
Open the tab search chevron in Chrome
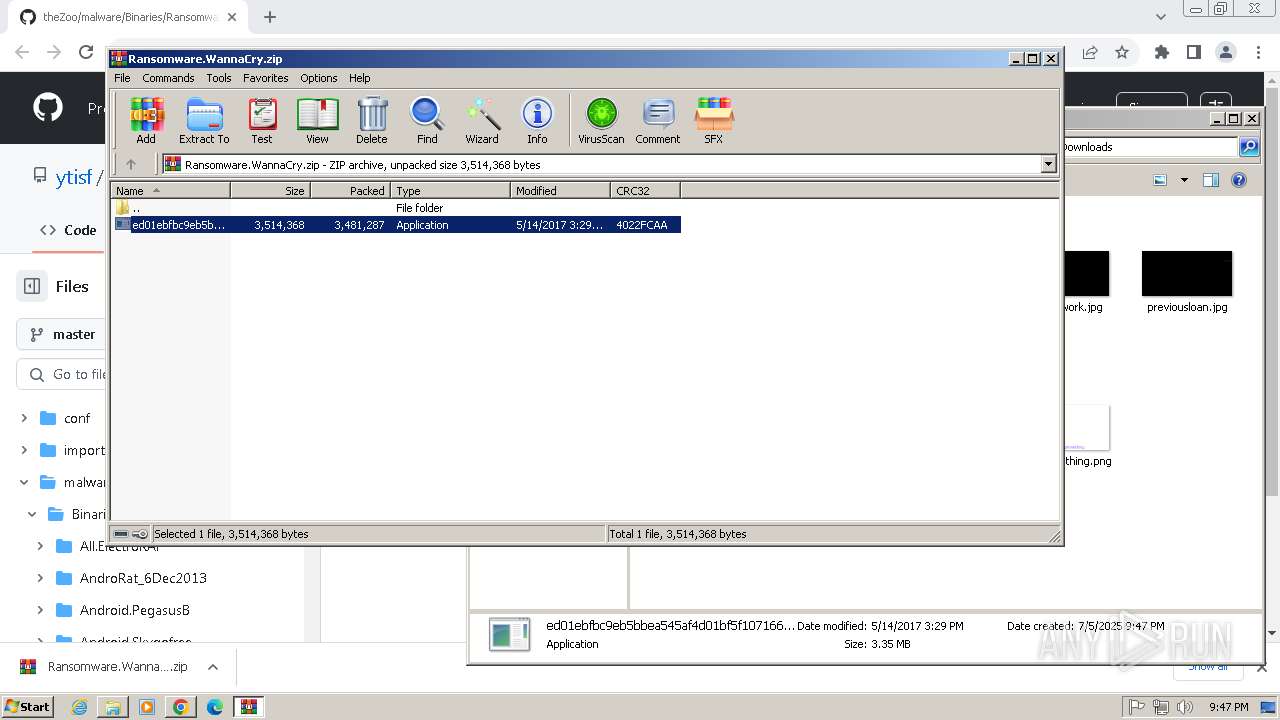(1161, 17)
